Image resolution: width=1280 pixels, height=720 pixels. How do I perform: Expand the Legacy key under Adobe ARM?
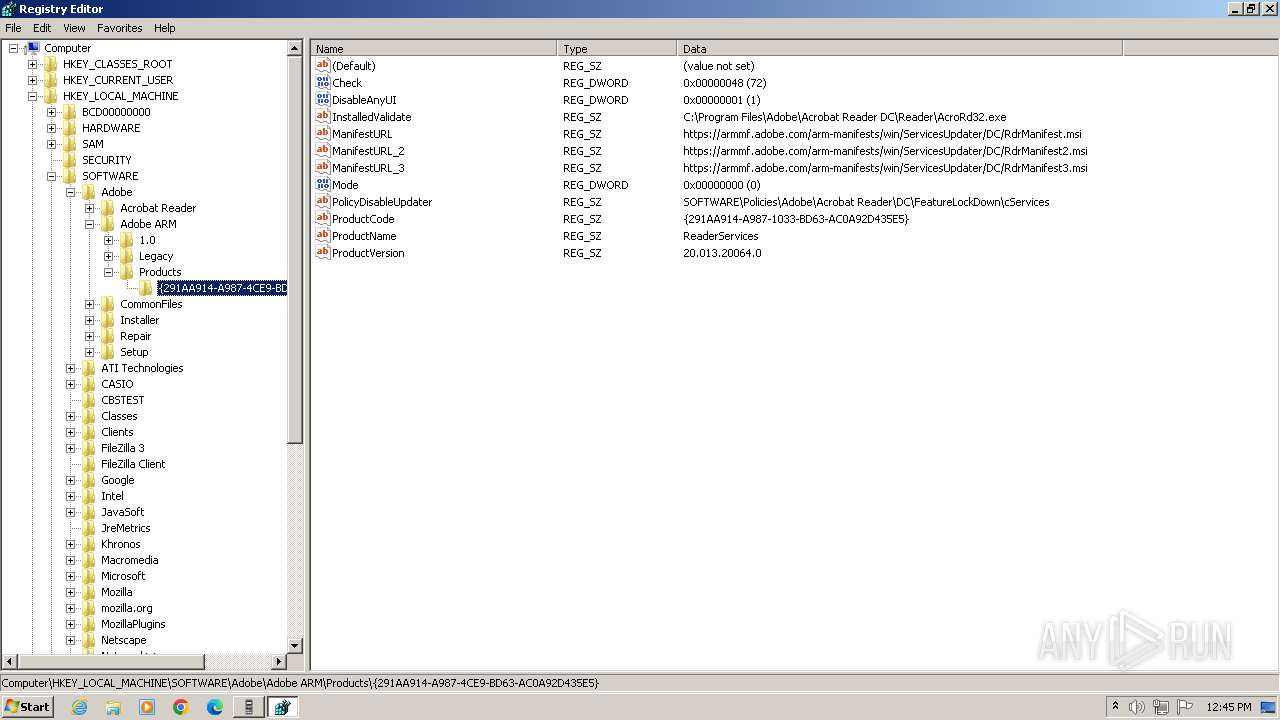pos(109,256)
